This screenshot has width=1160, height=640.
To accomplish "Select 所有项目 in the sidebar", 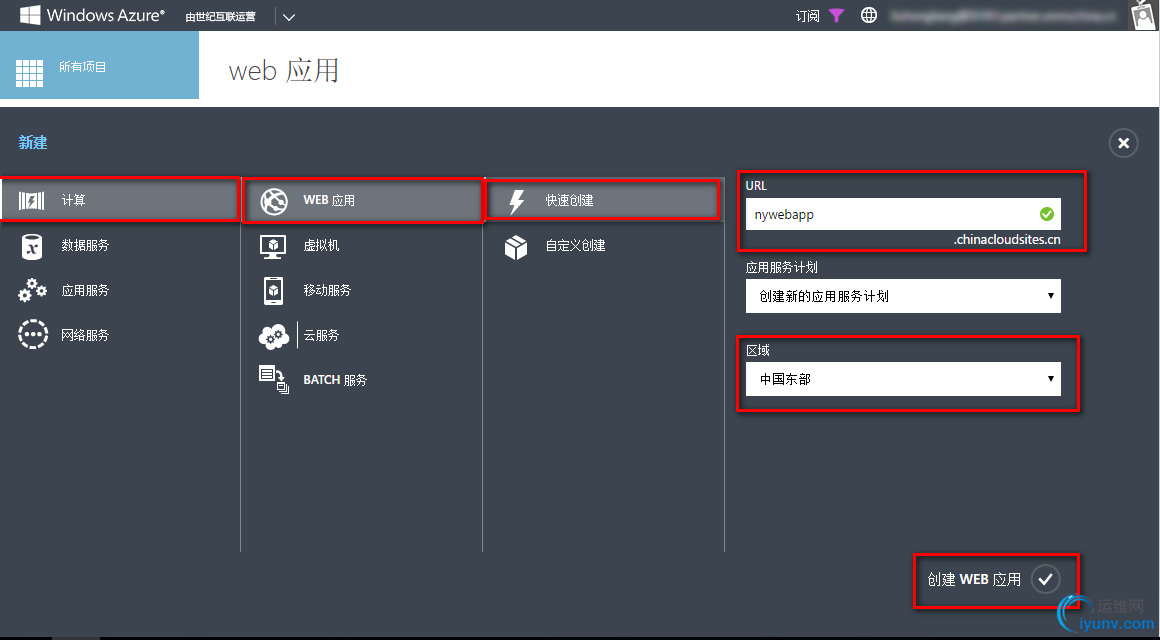I will pyautogui.click(x=99, y=66).
